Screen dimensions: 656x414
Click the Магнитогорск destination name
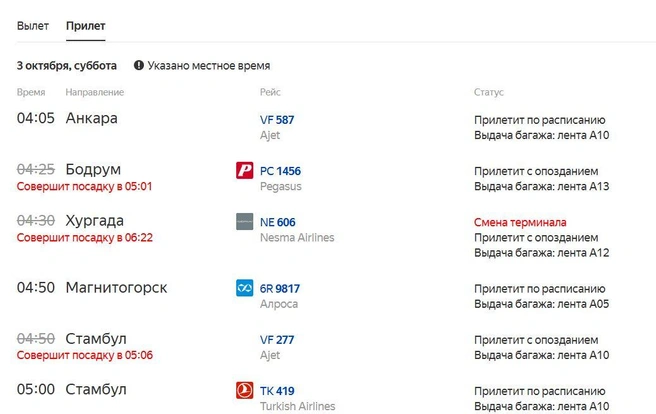pos(116,288)
